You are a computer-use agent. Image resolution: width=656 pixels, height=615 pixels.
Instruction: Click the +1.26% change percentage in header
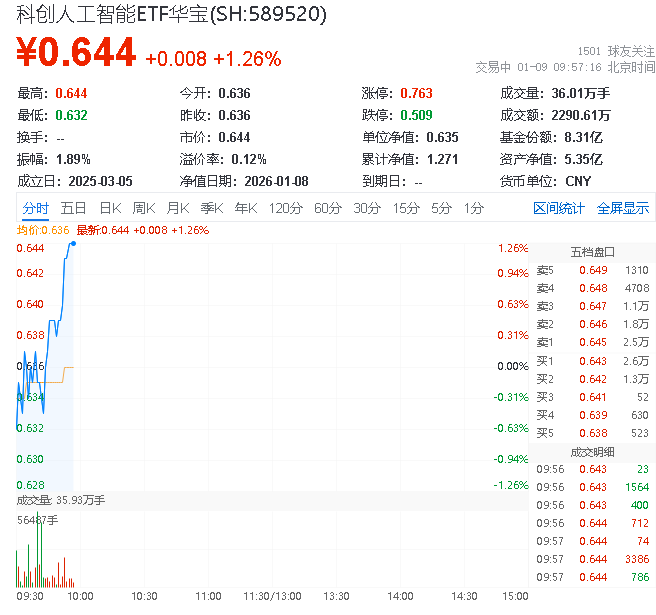tap(247, 59)
